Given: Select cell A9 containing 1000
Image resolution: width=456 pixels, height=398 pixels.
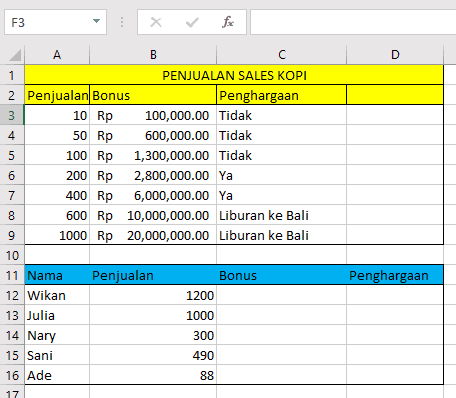Looking at the screenshot, I should [x=57, y=235].
